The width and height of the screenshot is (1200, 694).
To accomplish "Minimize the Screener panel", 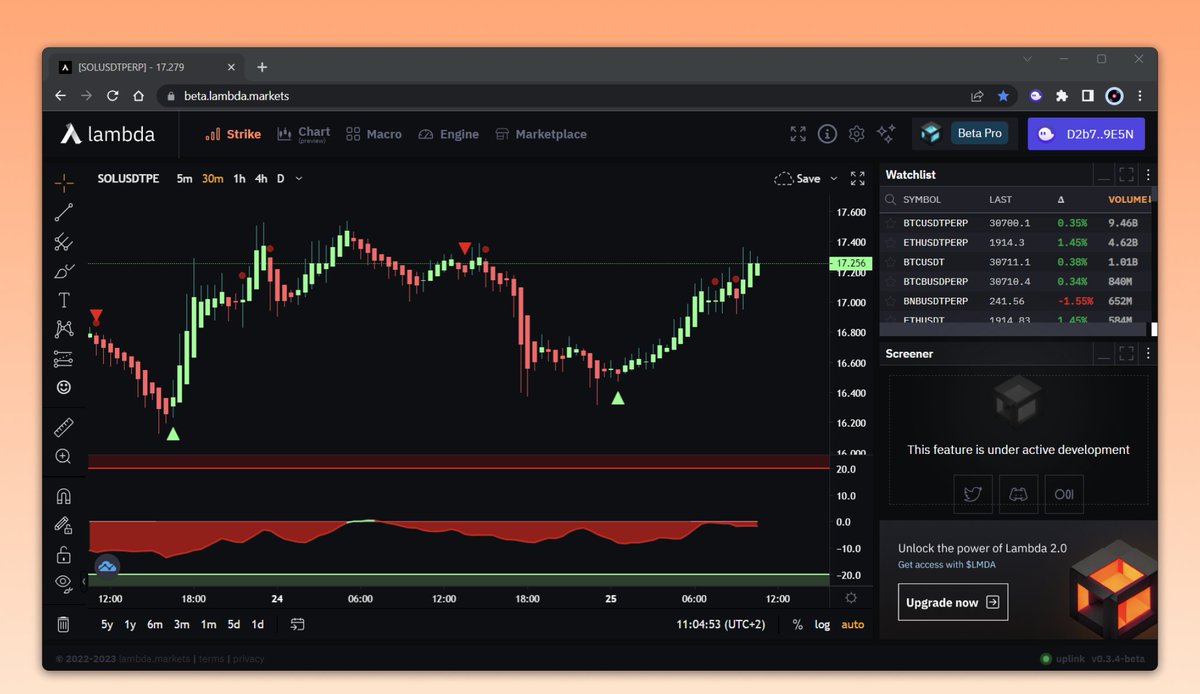I will [x=1104, y=354].
